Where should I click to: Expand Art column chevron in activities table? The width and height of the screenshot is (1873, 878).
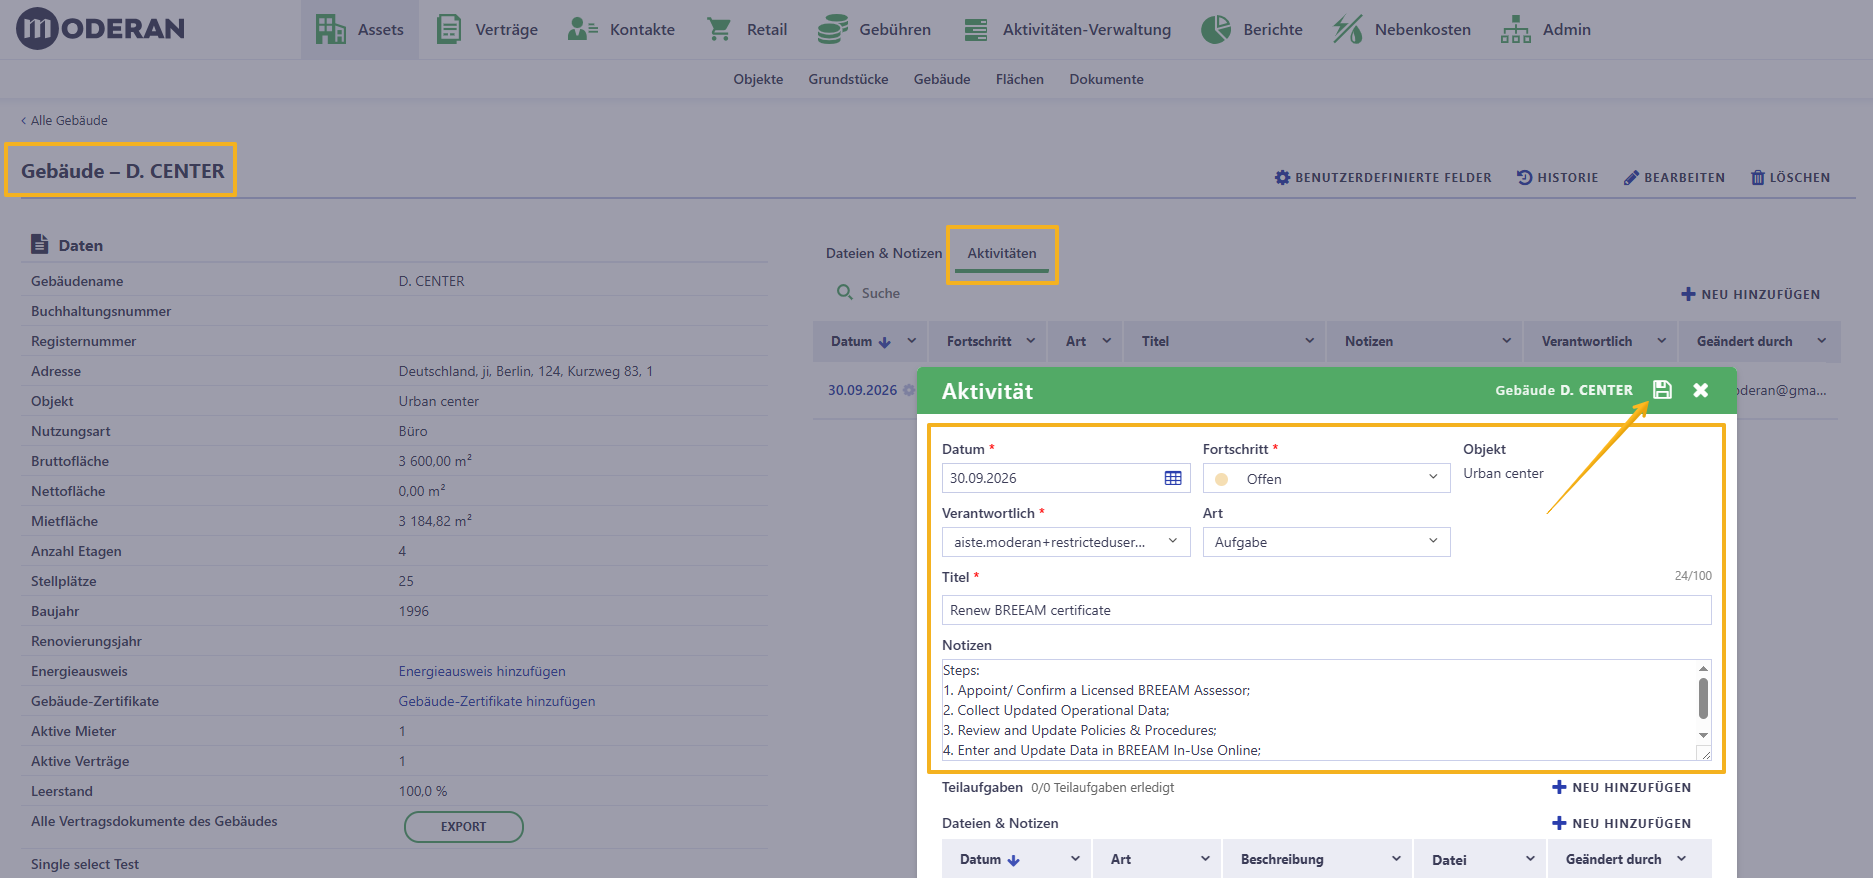[1106, 341]
